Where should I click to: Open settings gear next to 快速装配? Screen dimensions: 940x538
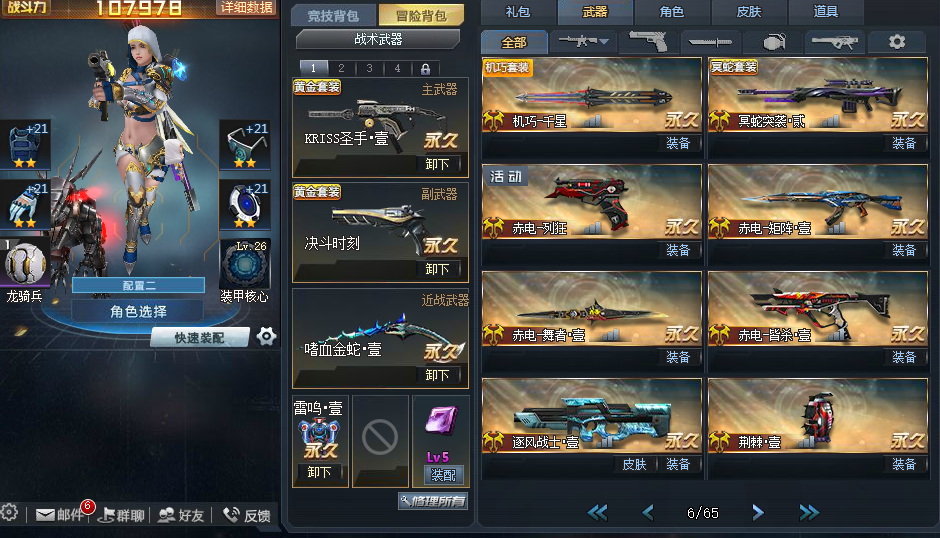coord(266,336)
